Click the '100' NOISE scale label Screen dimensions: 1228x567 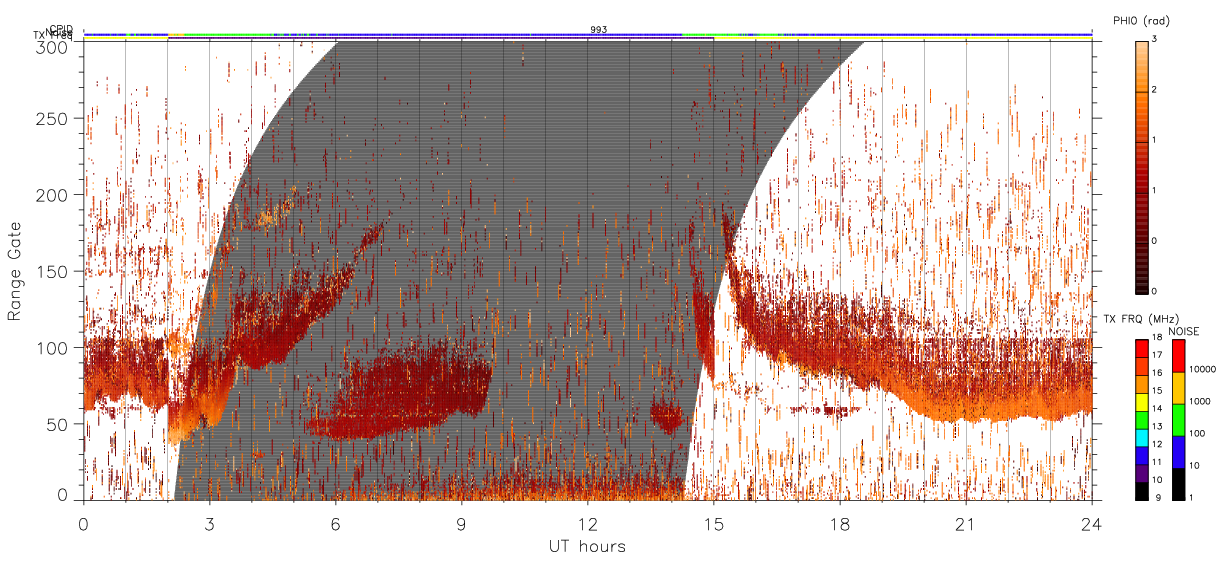coord(1197,433)
